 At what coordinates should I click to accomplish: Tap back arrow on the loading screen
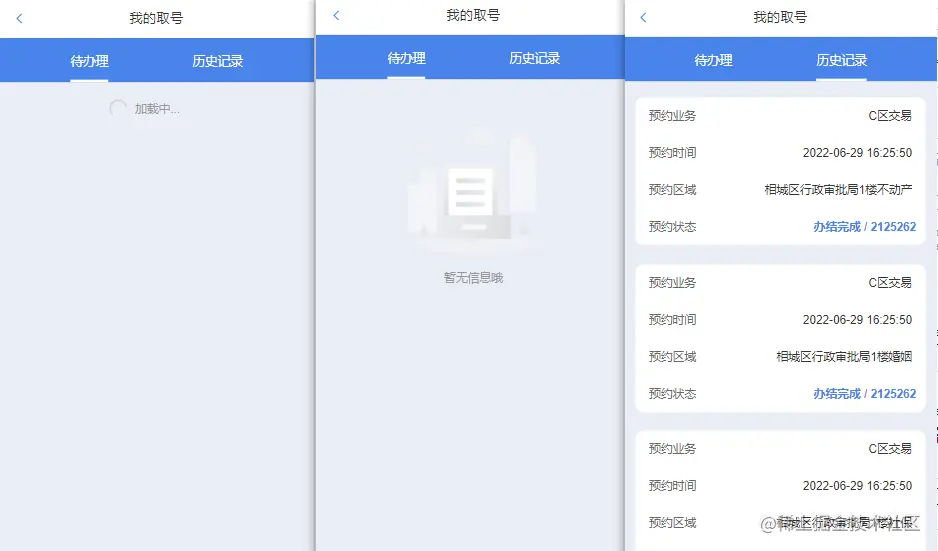19,19
